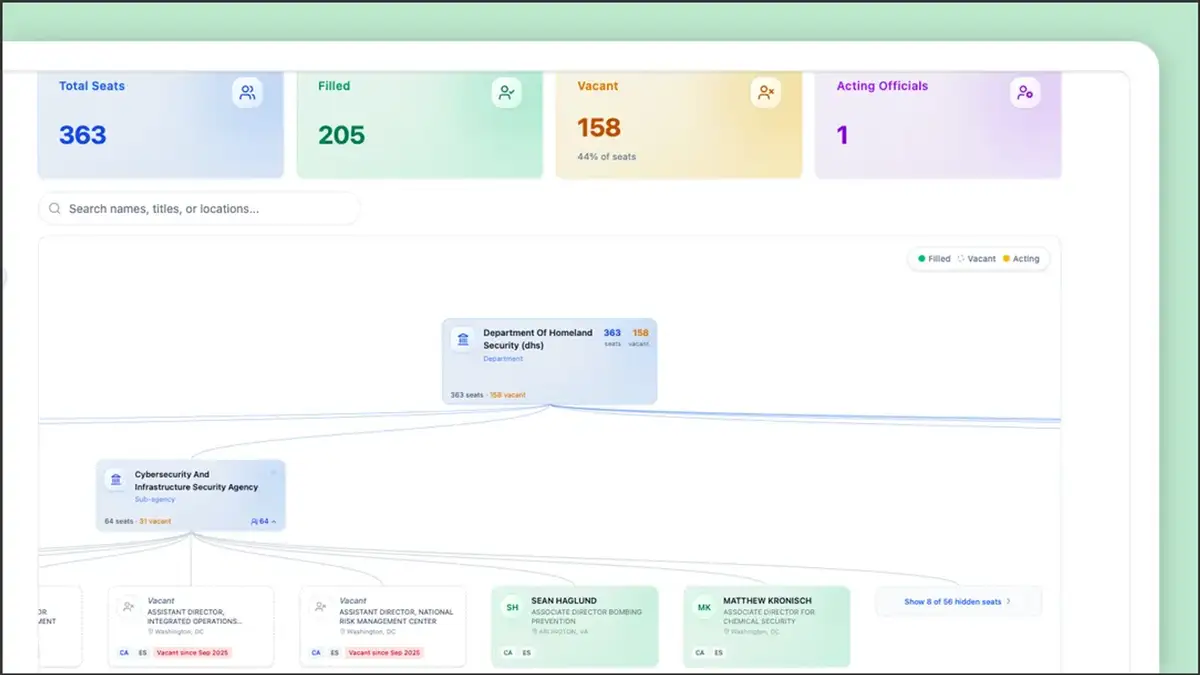Click Washington, DC location on Matthew Kronisch card
Screen dimensions: 1200x675
(x=752, y=632)
